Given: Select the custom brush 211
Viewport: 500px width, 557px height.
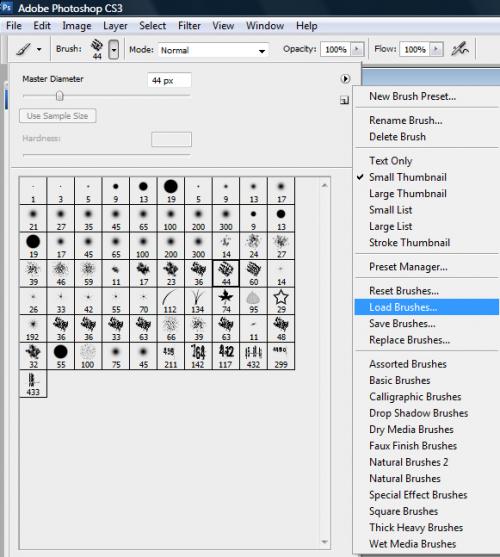Looking at the screenshot, I should (170, 356).
